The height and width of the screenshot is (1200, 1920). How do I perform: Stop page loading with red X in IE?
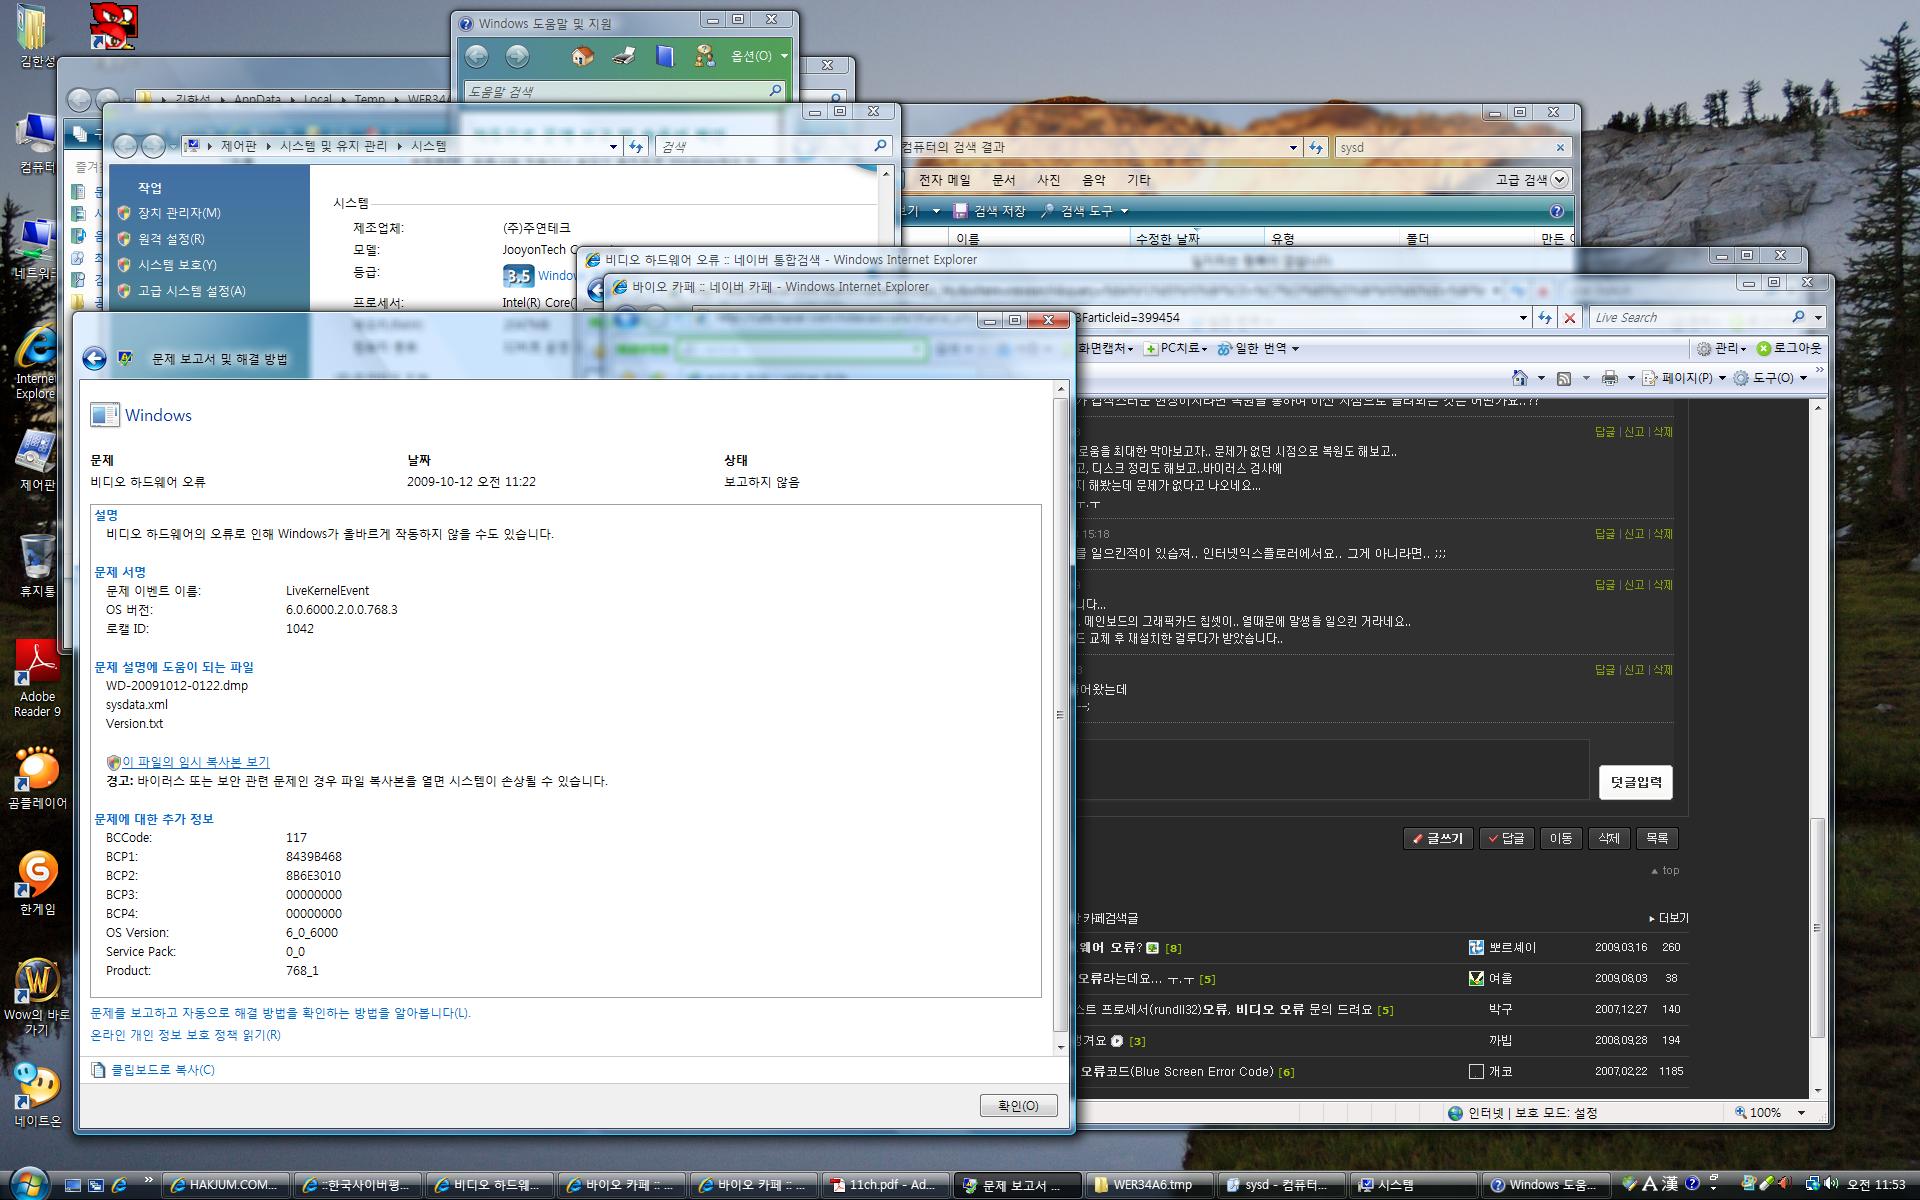[1570, 318]
